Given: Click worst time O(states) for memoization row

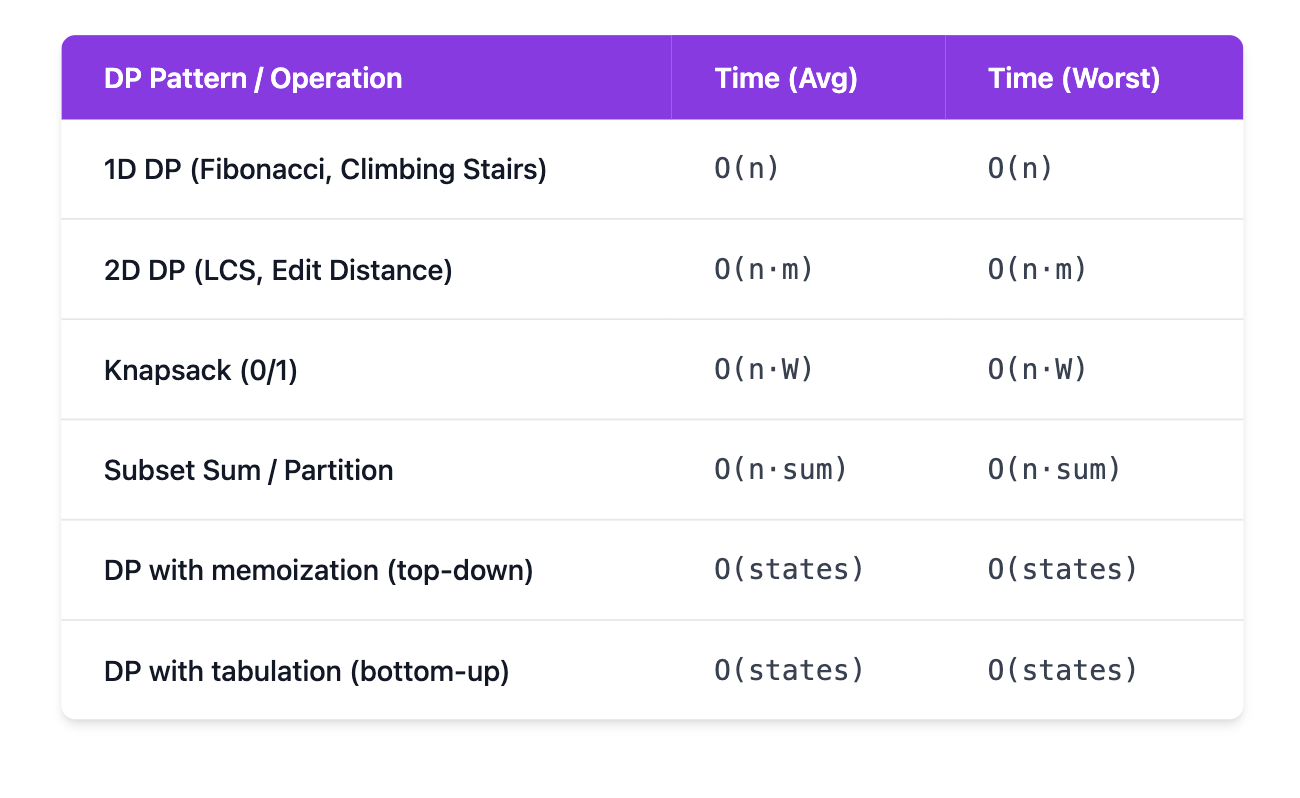Looking at the screenshot, I should pyautogui.click(x=1063, y=569).
